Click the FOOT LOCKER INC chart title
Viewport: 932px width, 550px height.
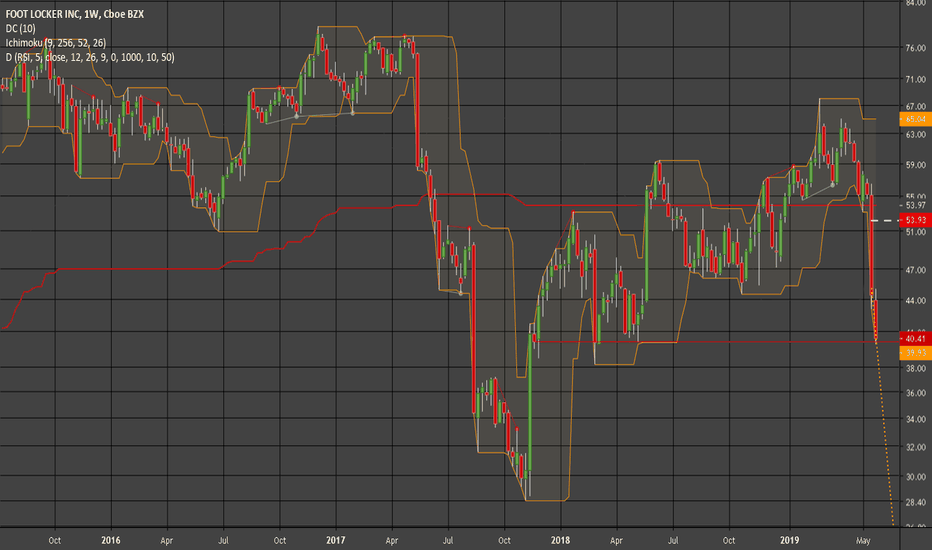(x=75, y=14)
